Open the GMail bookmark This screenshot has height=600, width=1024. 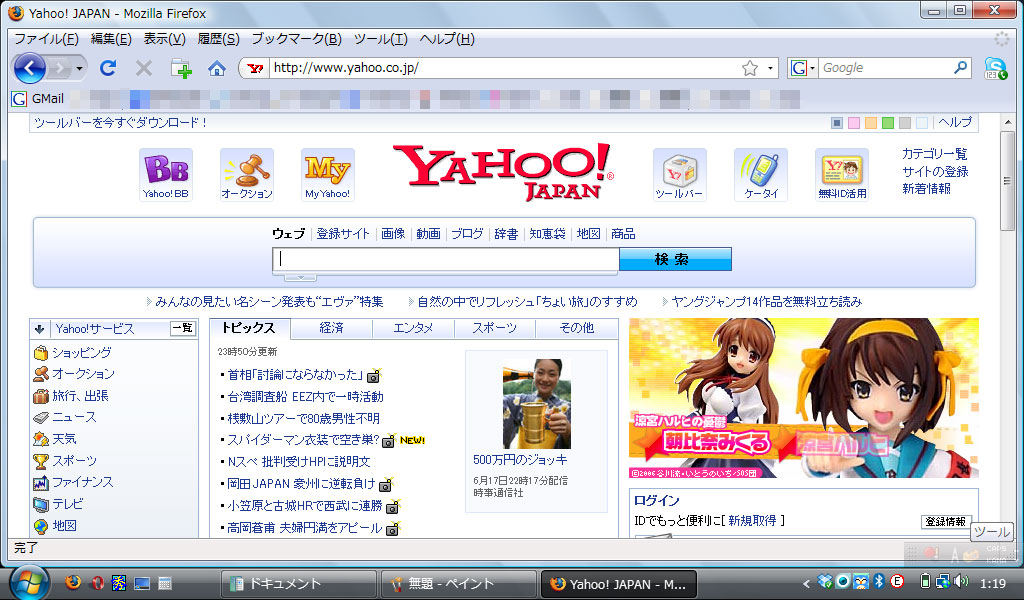click(x=39, y=99)
